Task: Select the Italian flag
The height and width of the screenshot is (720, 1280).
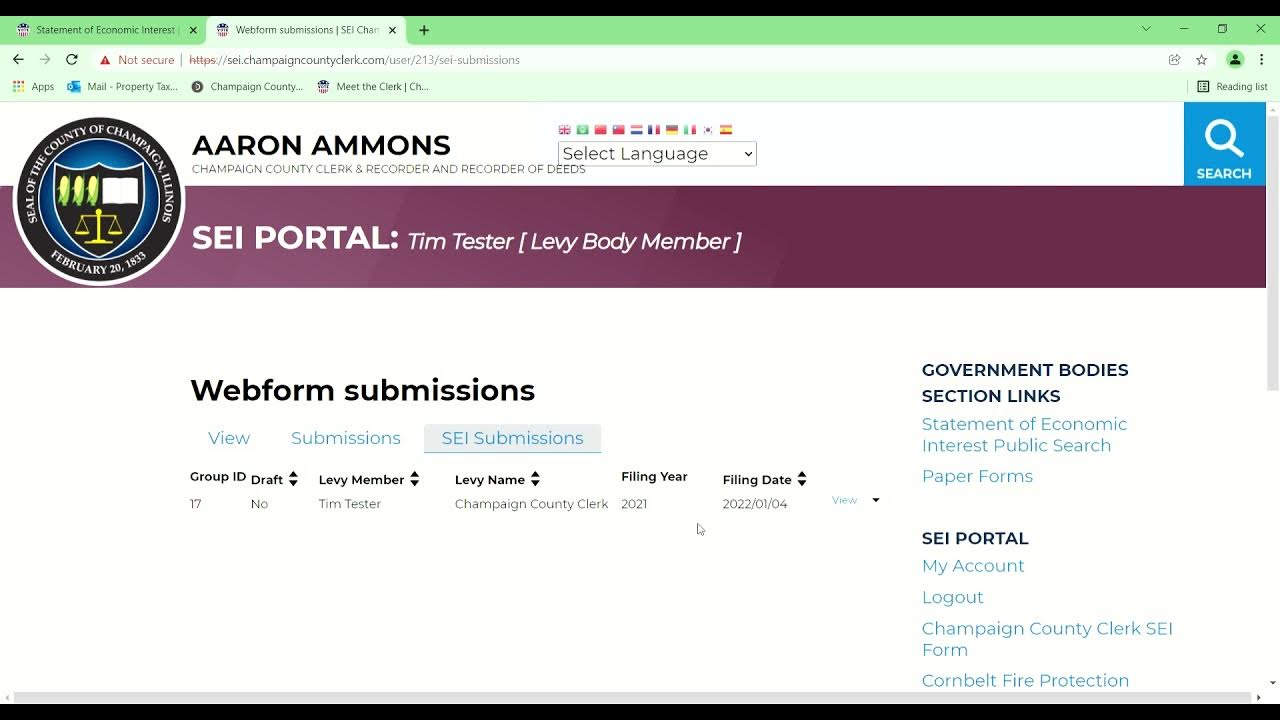Action: [x=690, y=130]
